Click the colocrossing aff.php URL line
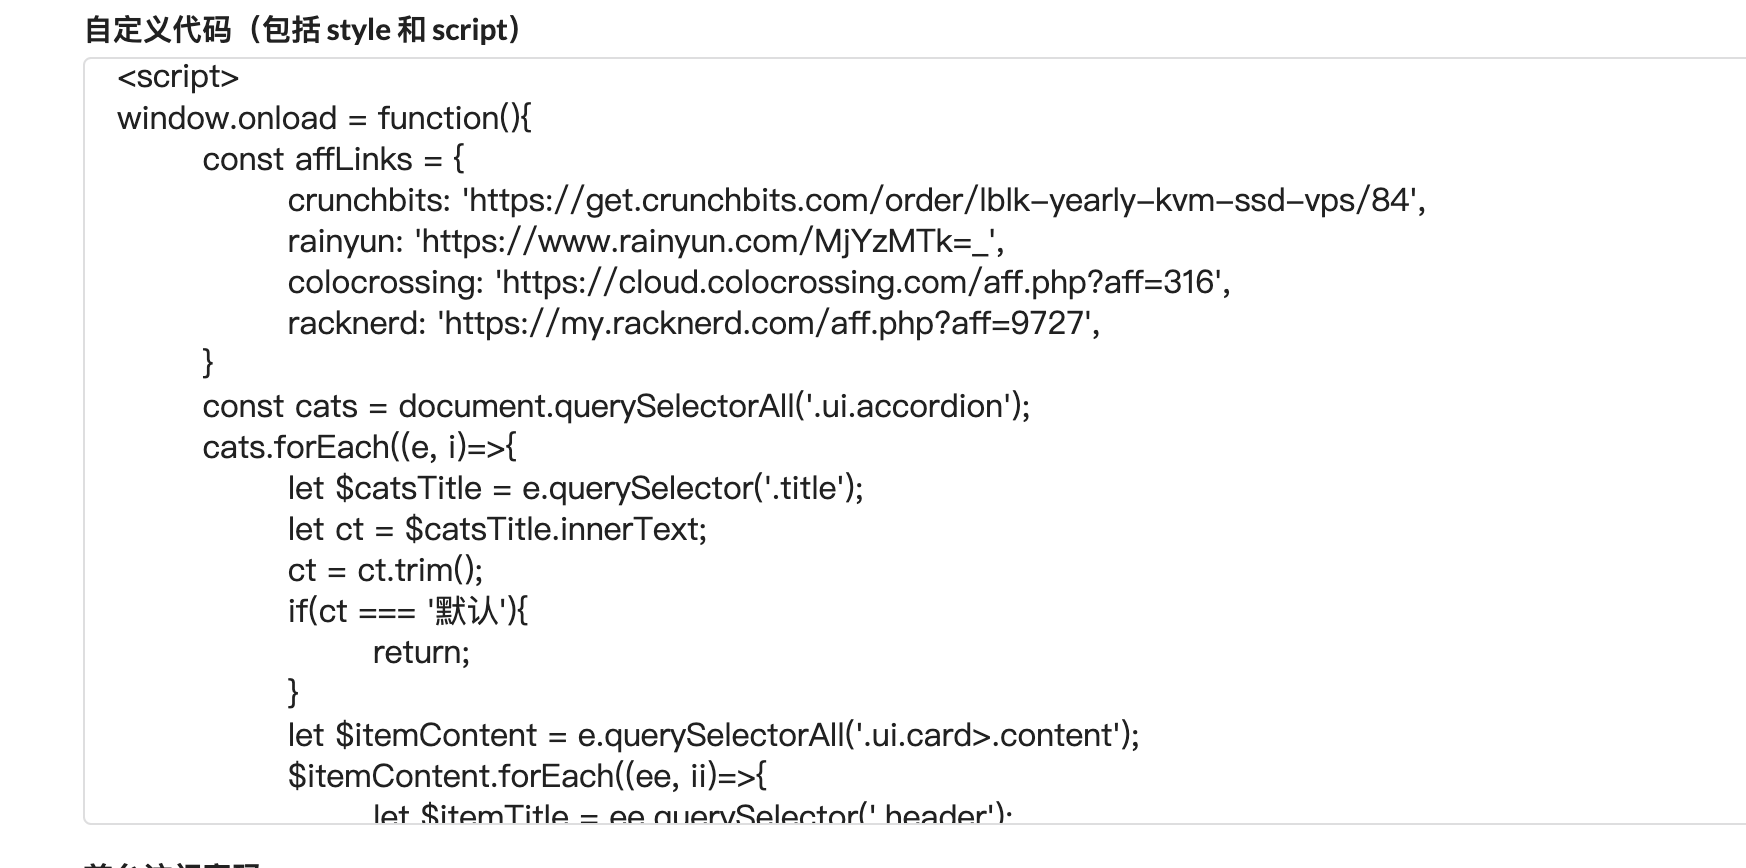The width and height of the screenshot is (1746, 868). click(x=758, y=282)
